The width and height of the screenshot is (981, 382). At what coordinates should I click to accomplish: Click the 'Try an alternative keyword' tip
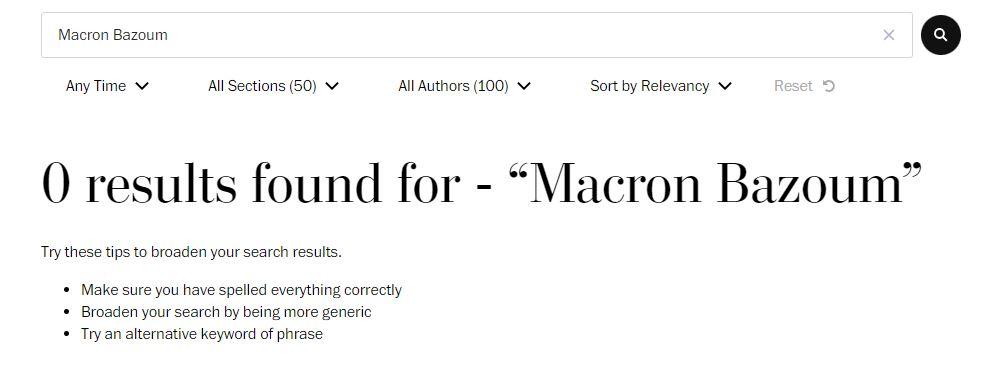coord(202,334)
